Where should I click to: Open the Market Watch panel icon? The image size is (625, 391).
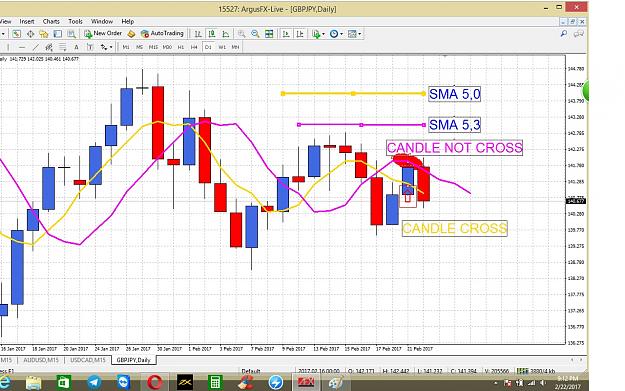click(x=16, y=34)
